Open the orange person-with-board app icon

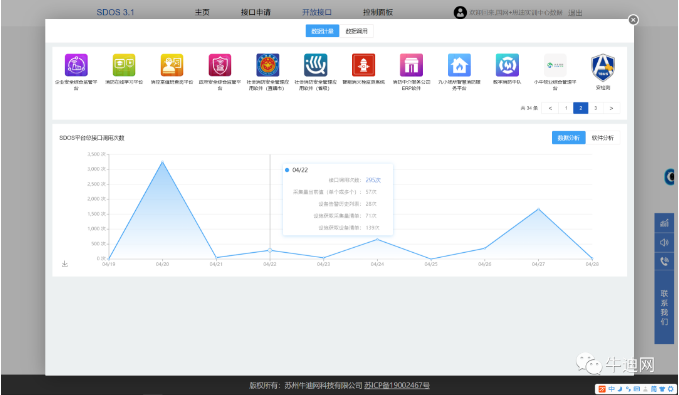172,65
